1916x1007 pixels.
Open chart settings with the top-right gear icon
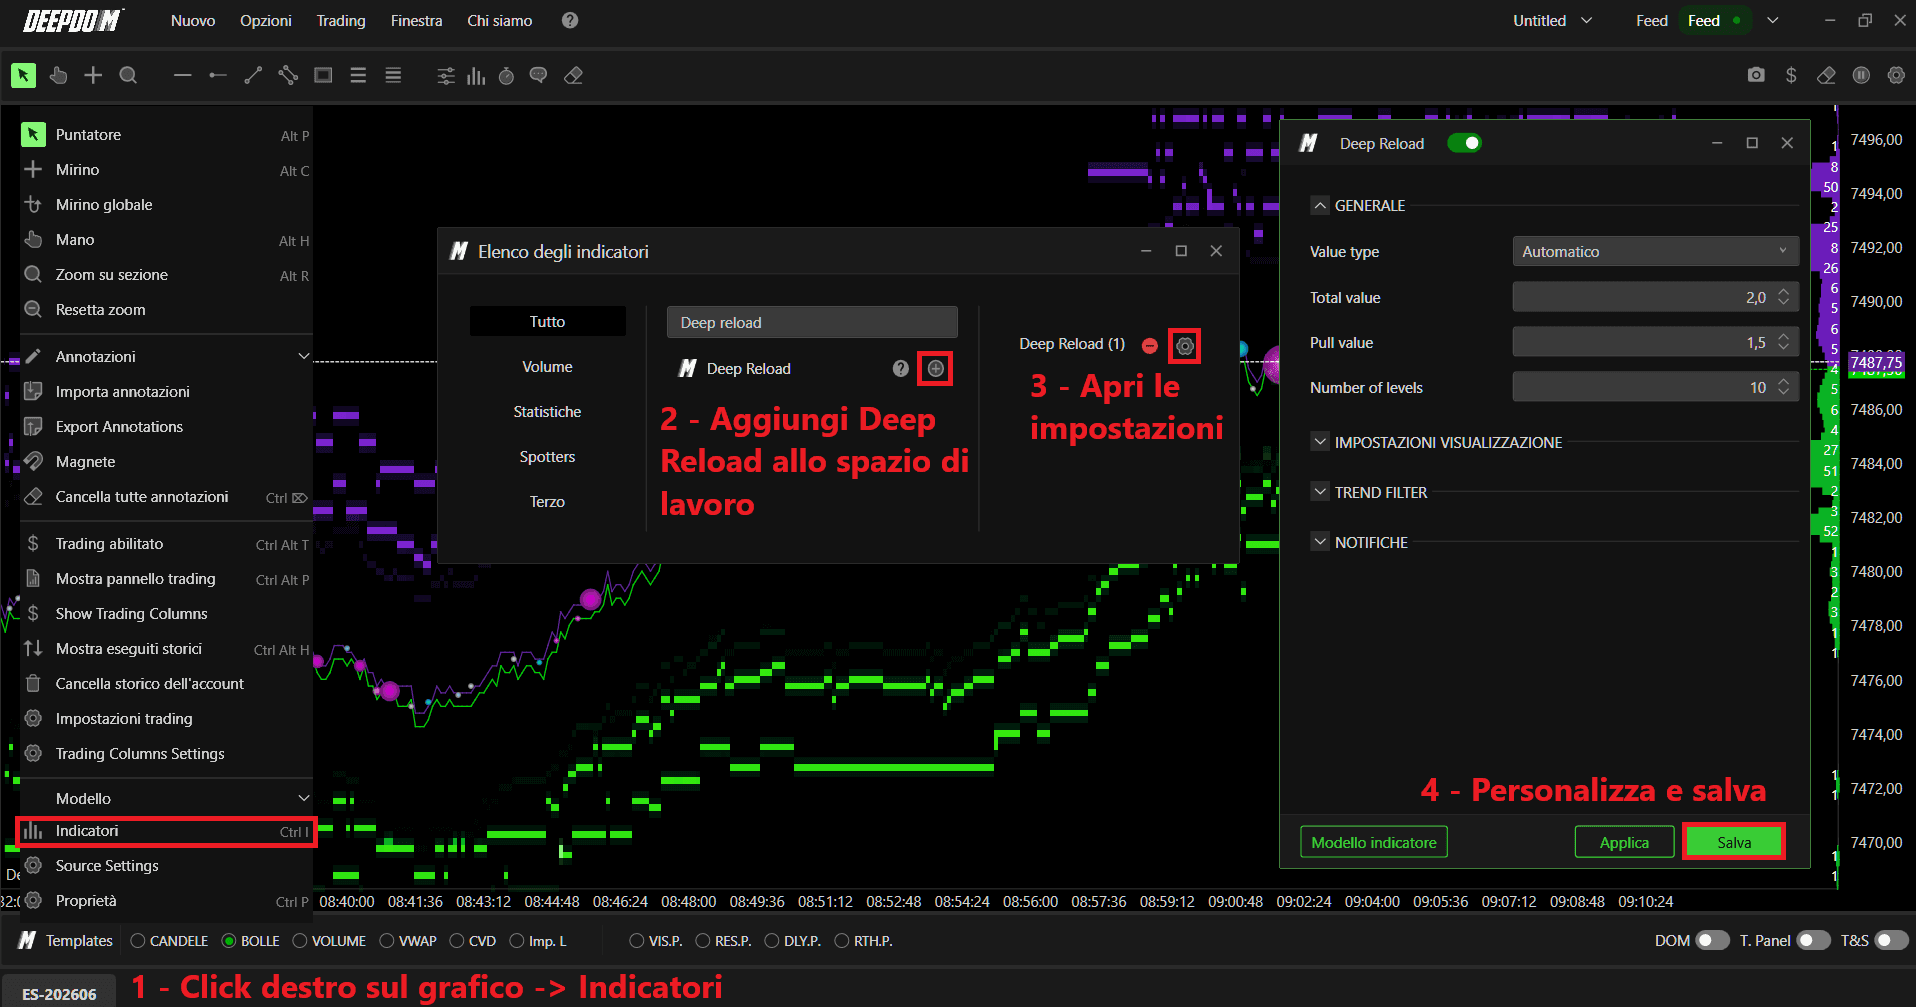click(x=1896, y=75)
